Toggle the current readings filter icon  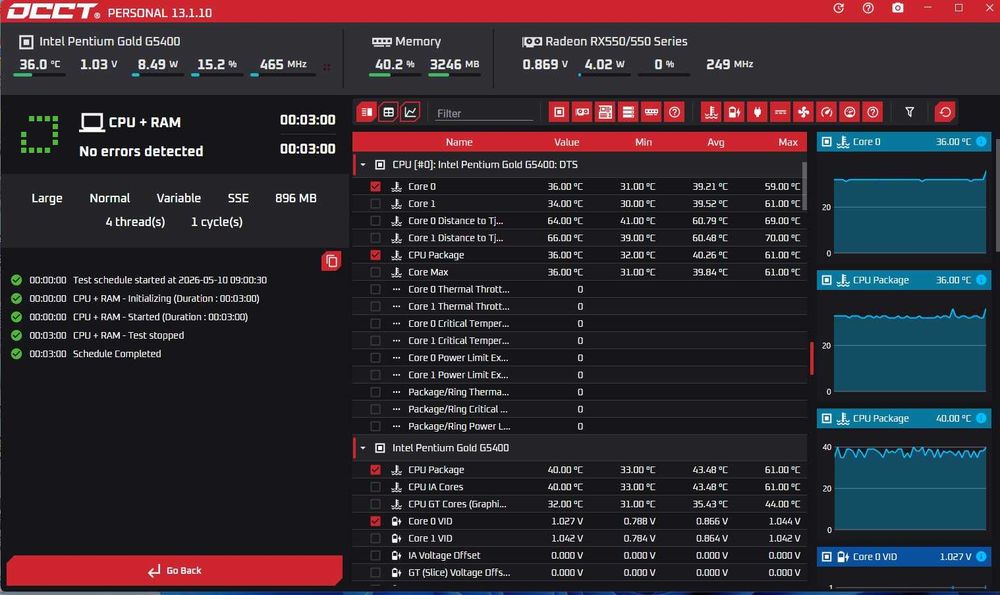click(780, 112)
